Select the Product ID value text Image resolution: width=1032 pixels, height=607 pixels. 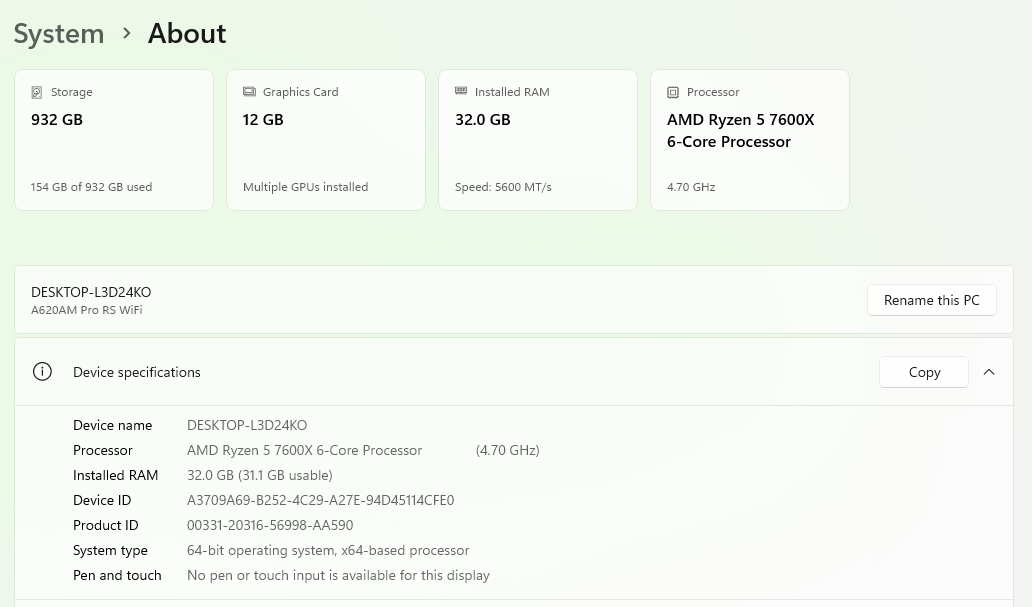270,525
